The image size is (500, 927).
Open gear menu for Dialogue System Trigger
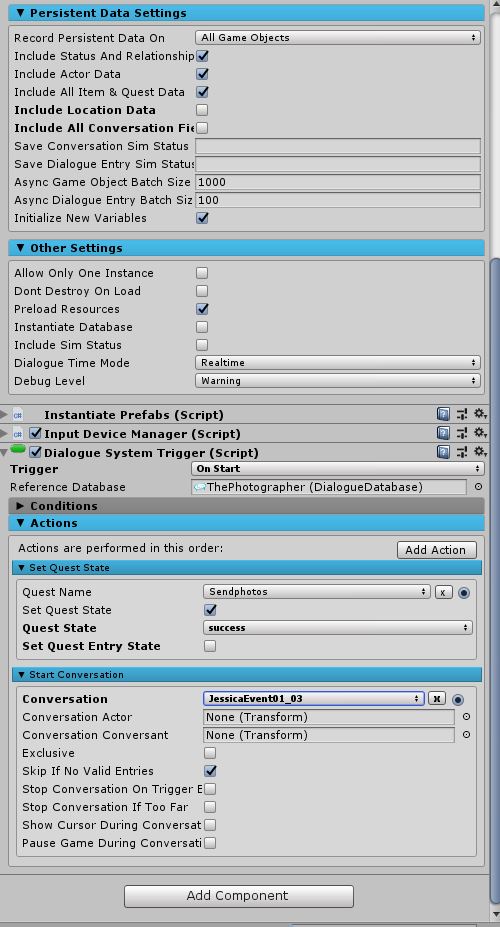(480, 452)
